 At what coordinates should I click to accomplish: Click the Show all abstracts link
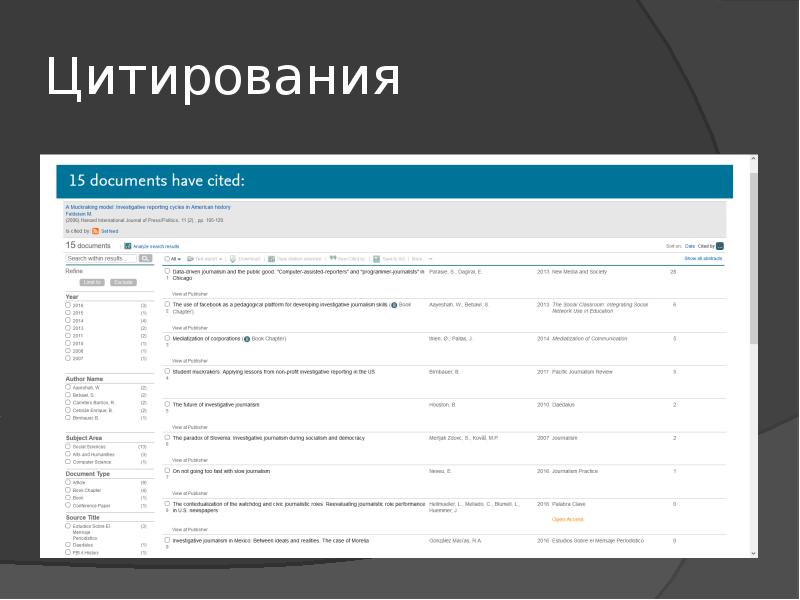coord(703,259)
